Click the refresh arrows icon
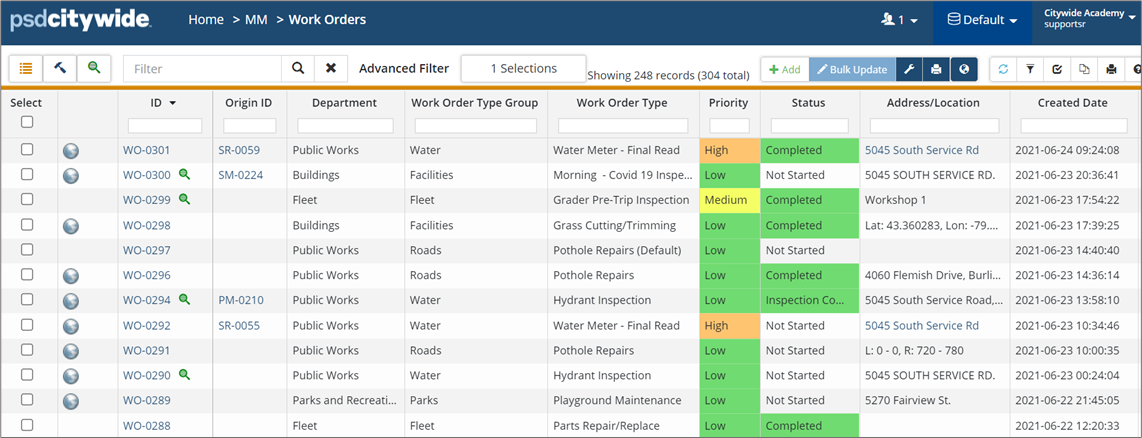Screen dimensions: 1142x438 point(1003,69)
